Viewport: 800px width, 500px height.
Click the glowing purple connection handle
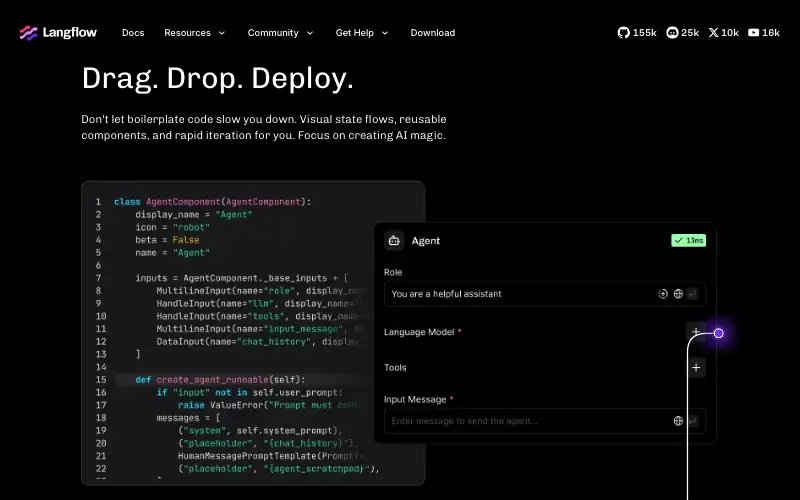[x=718, y=333]
